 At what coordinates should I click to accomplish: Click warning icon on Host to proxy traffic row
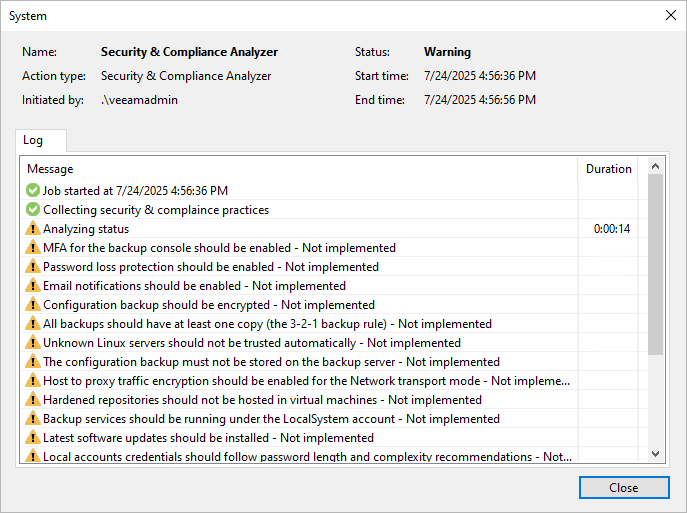tap(33, 380)
